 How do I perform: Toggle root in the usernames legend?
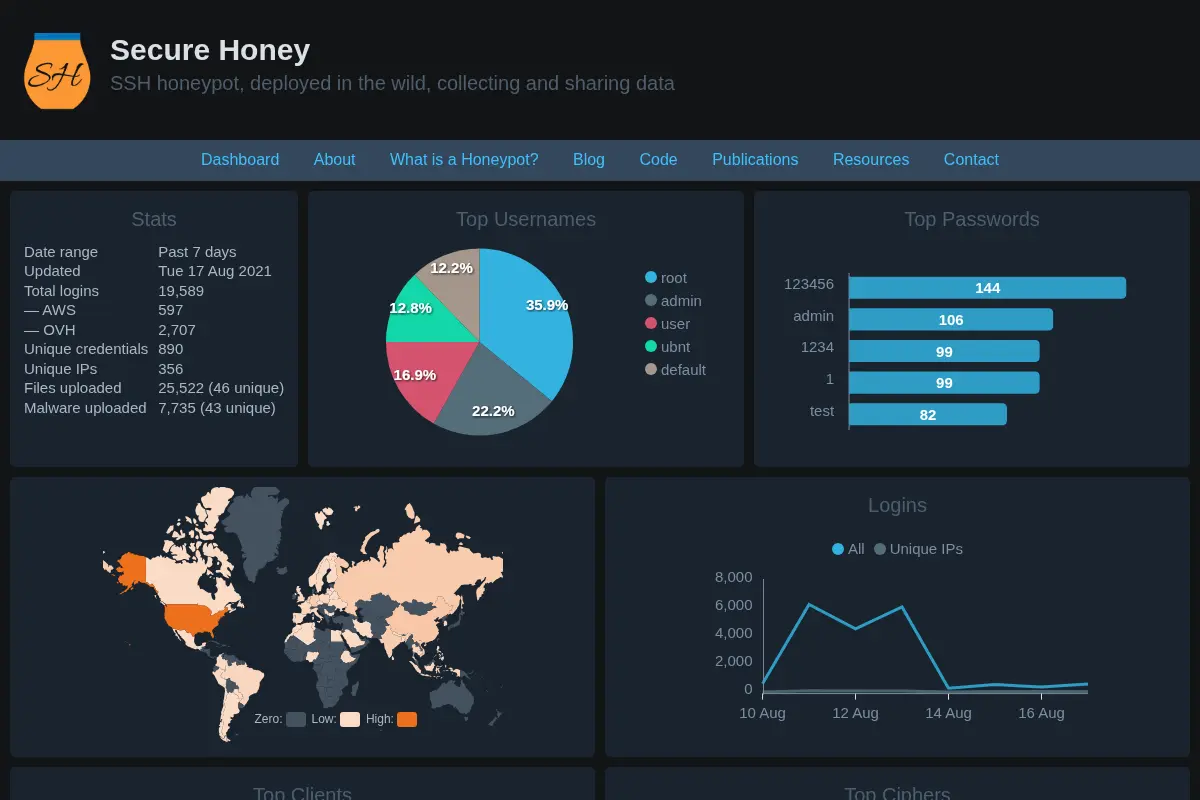666,278
